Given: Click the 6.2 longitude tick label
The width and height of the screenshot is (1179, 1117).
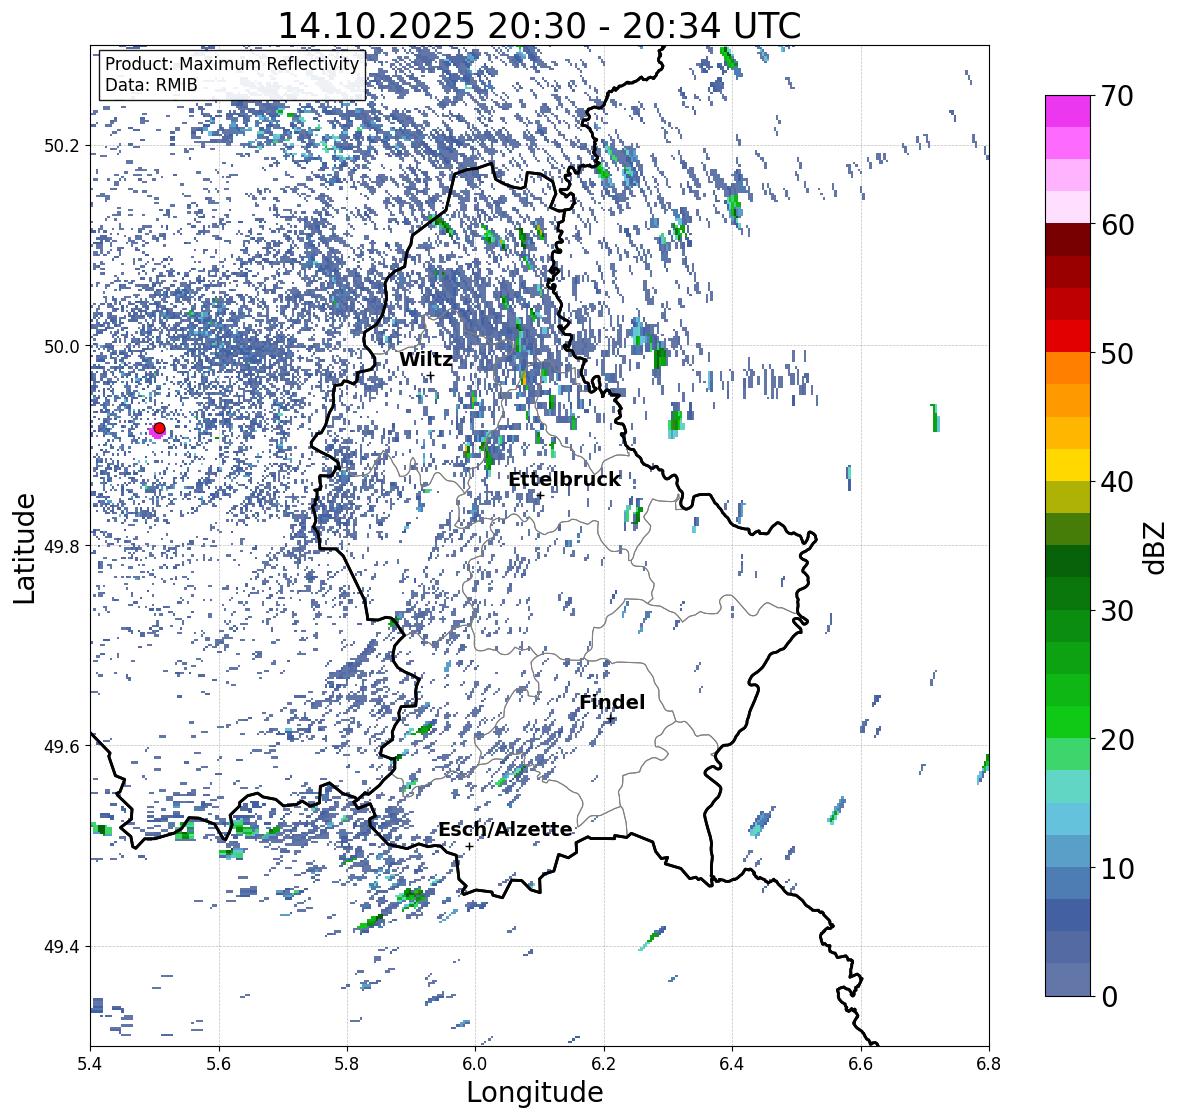Looking at the screenshot, I should [604, 1063].
